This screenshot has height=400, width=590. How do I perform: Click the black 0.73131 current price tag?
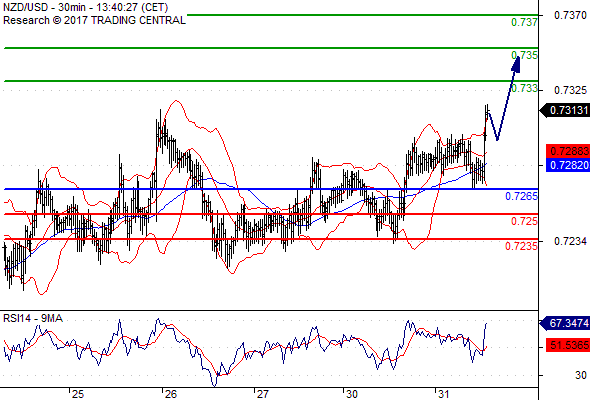click(x=564, y=110)
